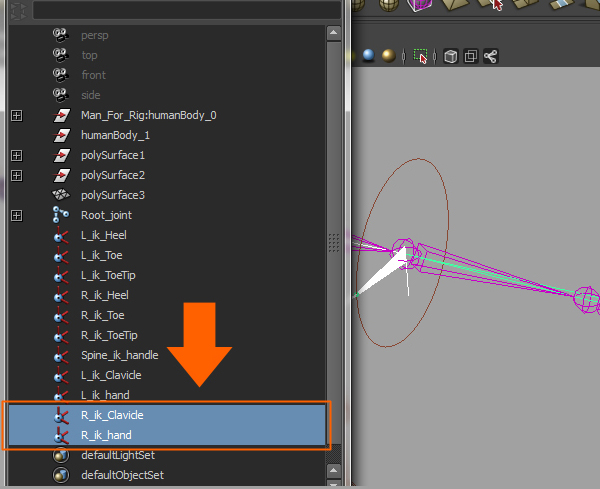Select the Root_joint row text
The width and height of the screenshot is (600, 489).
(x=106, y=215)
